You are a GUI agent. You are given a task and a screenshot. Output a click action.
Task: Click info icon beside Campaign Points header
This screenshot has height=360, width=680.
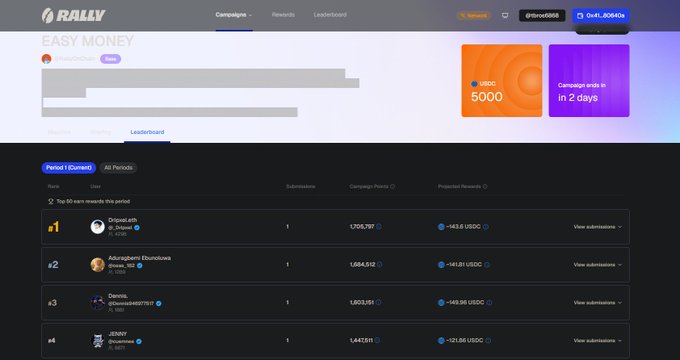392,187
